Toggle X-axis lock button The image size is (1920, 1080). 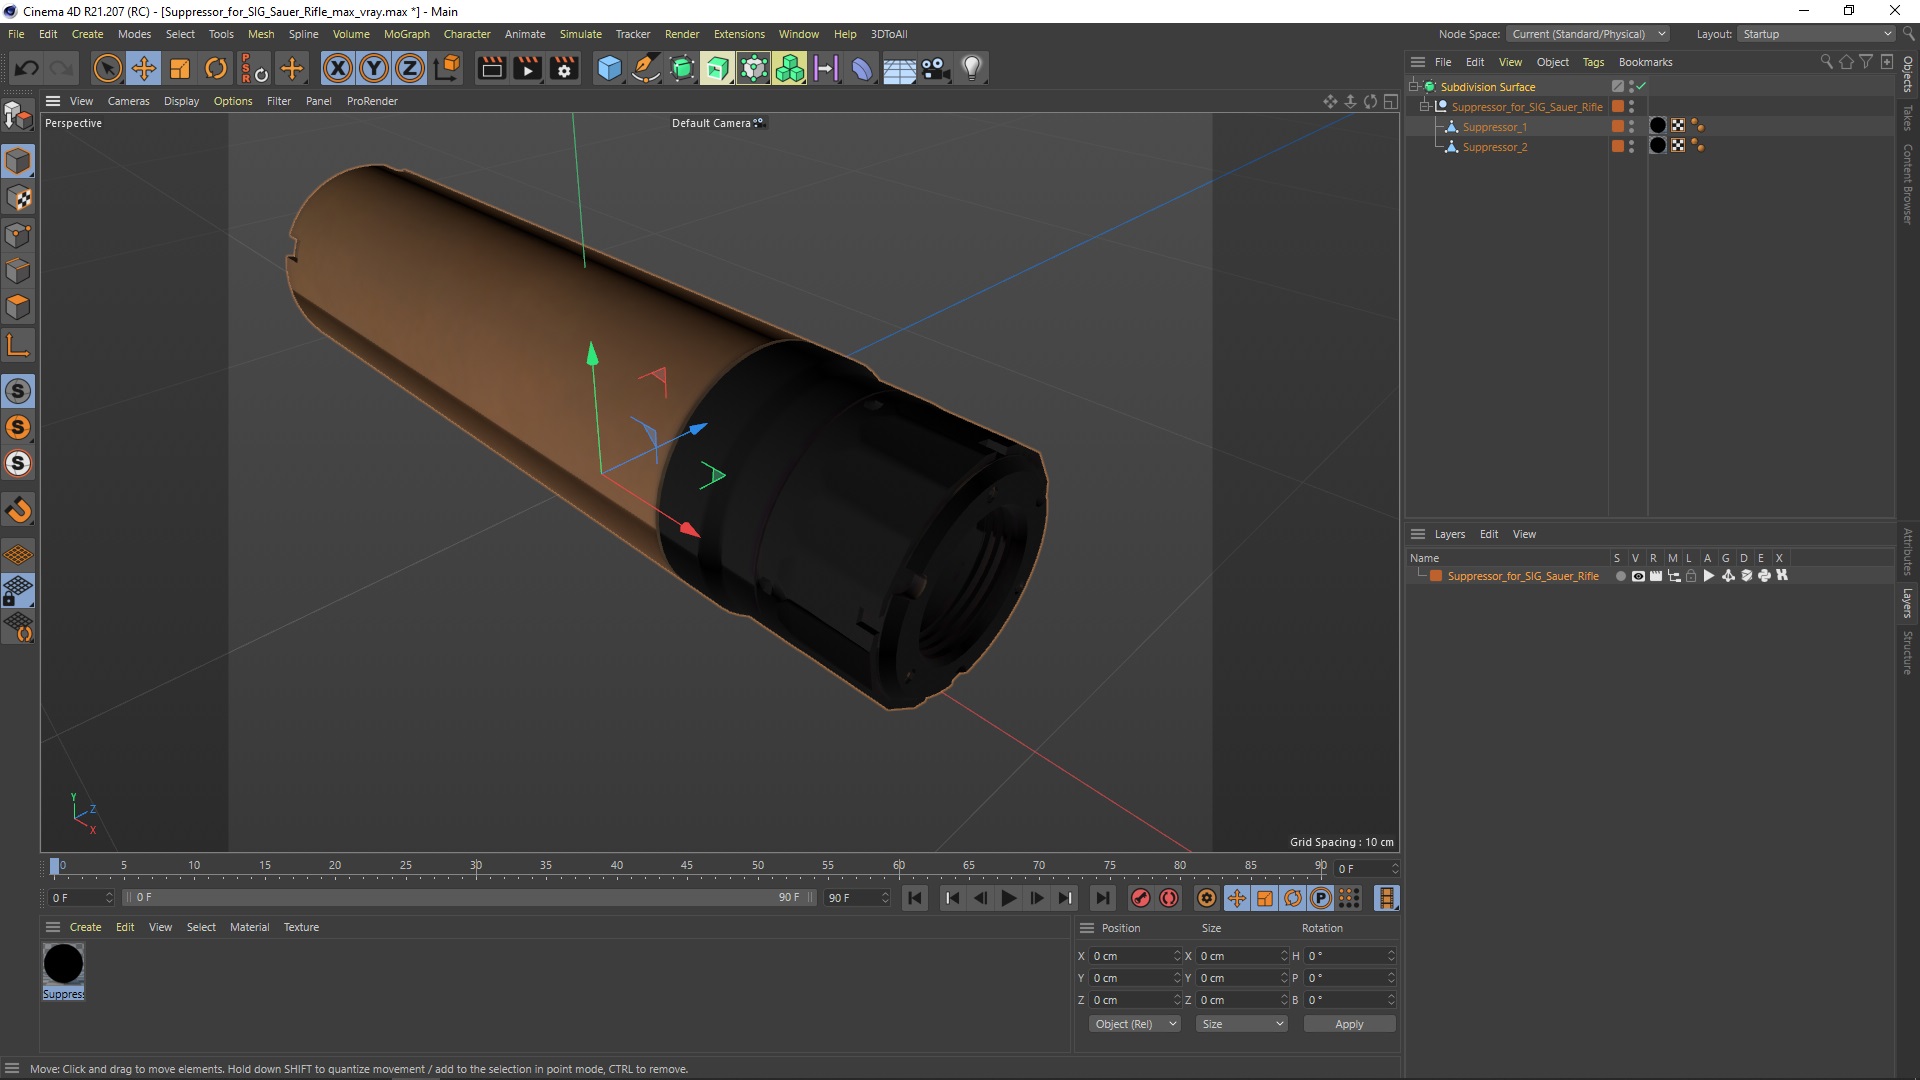tap(338, 68)
